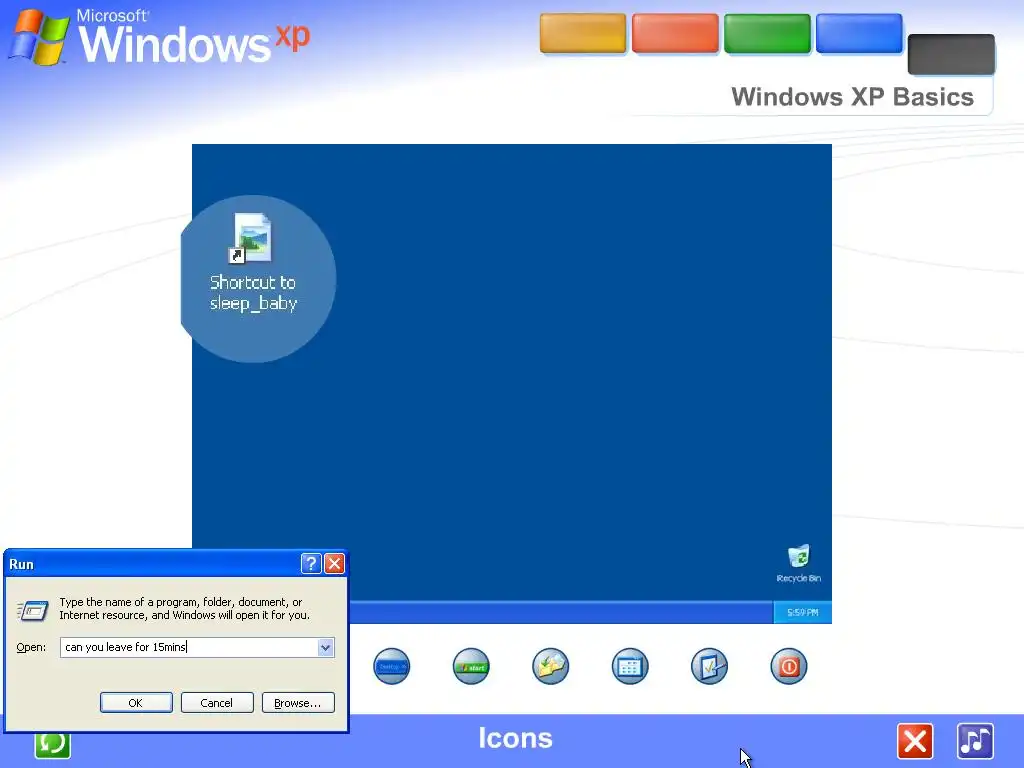Click the 5:59 PM taskbar clock

pos(802,613)
